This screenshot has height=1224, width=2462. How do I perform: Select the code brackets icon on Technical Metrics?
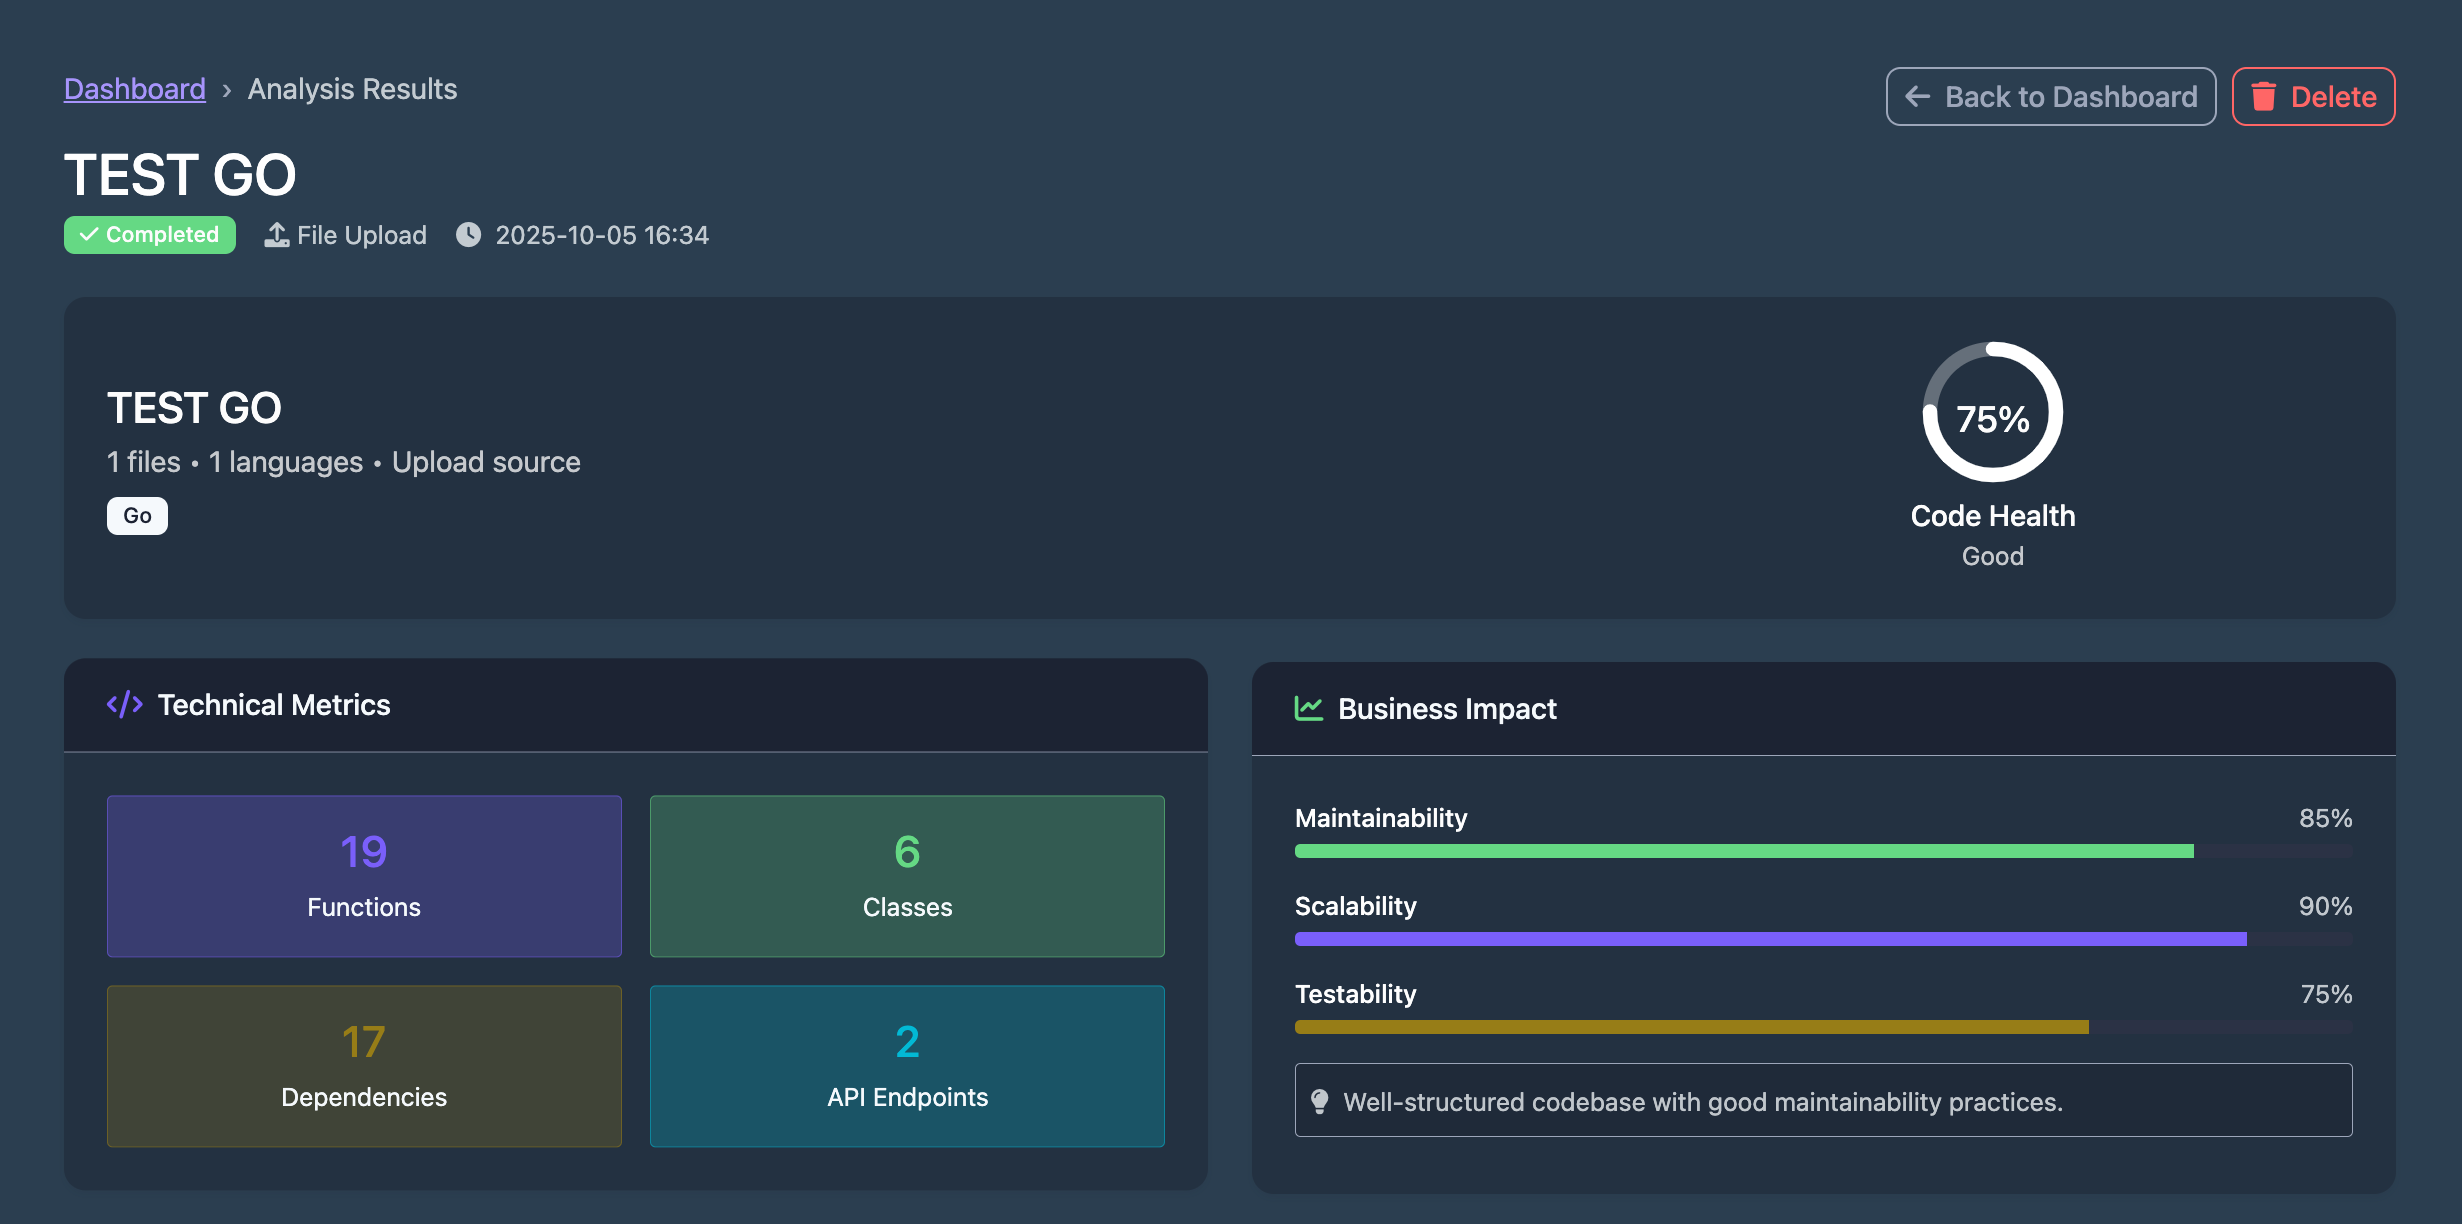click(x=125, y=704)
